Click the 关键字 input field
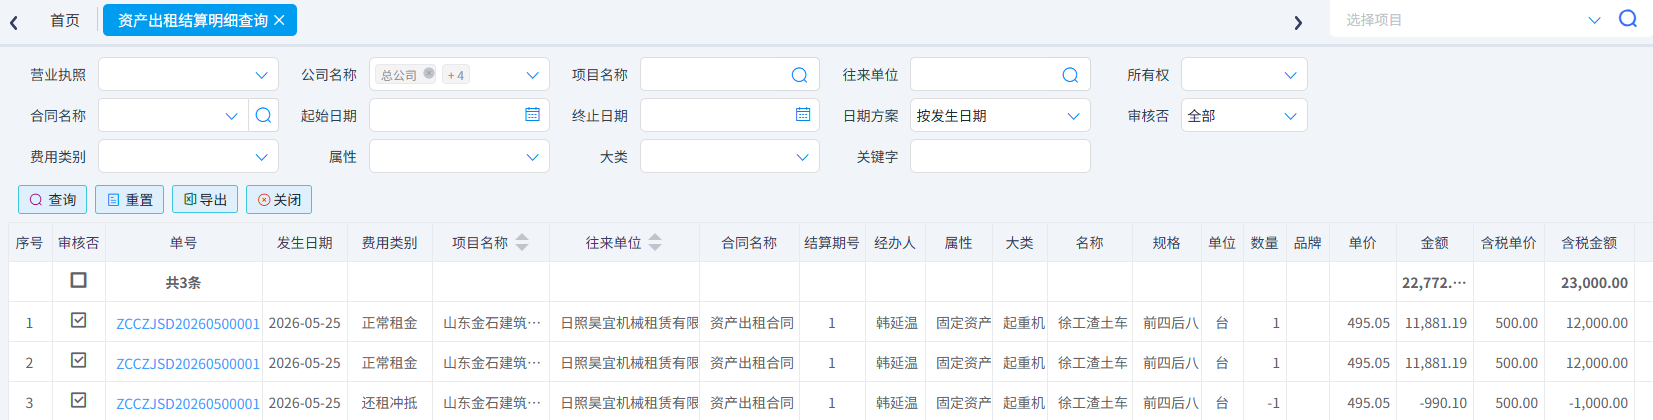 pos(1000,157)
